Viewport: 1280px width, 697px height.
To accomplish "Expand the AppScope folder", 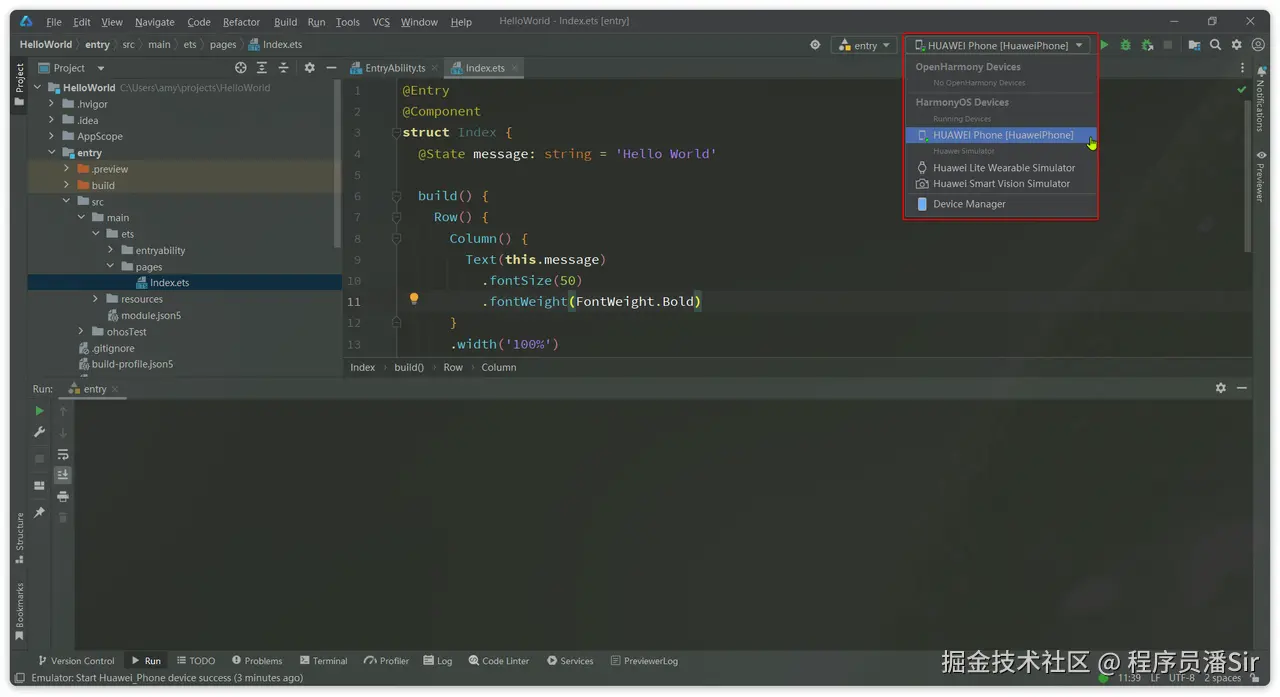I will click(x=51, y=136).
